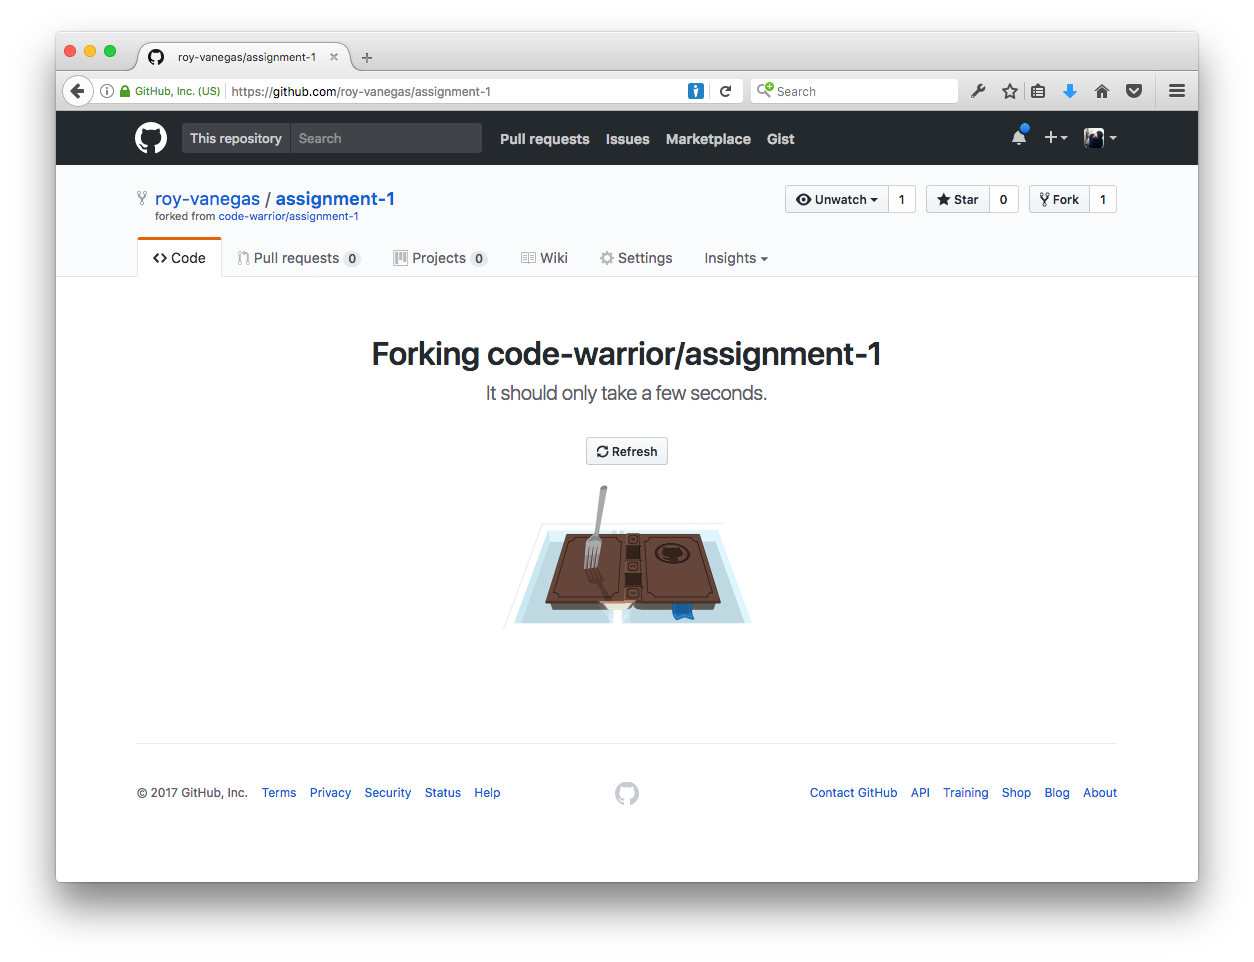This screenshot has height=962, width=1254.
Task: Open the Projects tab
Action: coord(440,258)
